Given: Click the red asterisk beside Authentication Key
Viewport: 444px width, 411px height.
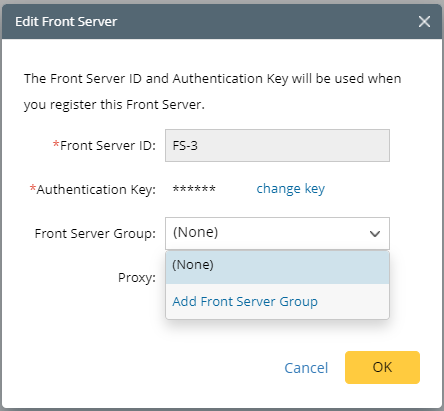Looking at the screenshot, I should pyautogui.click(x=33, y=188).
